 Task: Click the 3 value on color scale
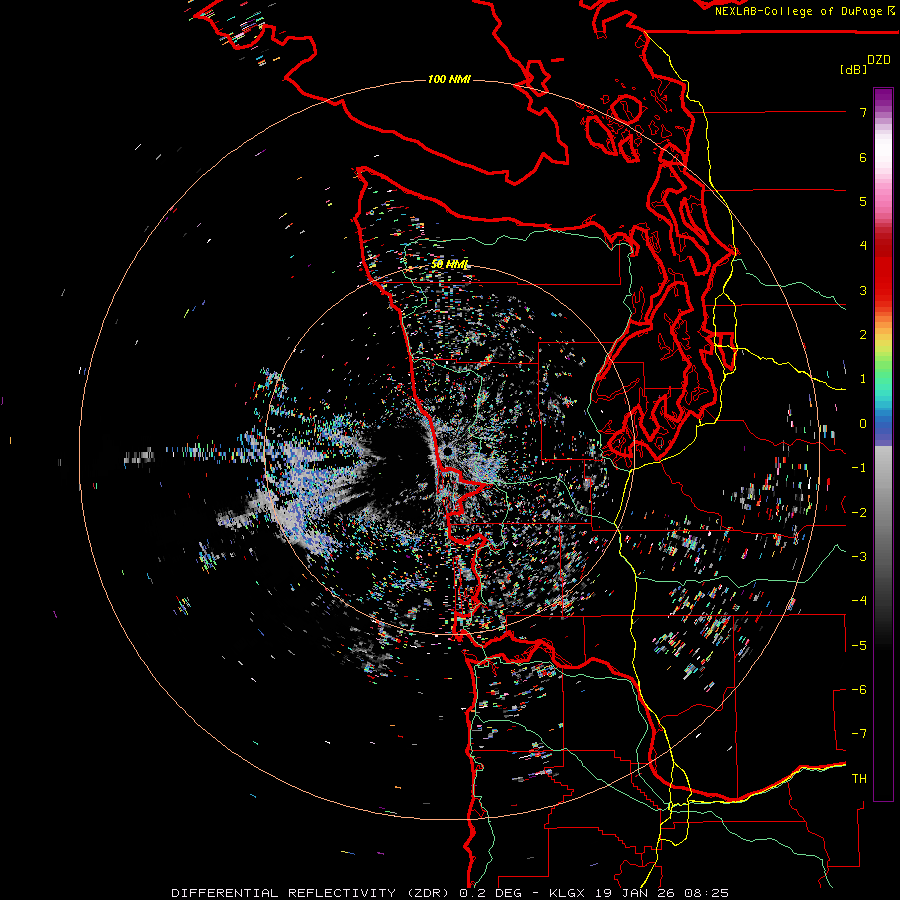(x=863, y=290)
